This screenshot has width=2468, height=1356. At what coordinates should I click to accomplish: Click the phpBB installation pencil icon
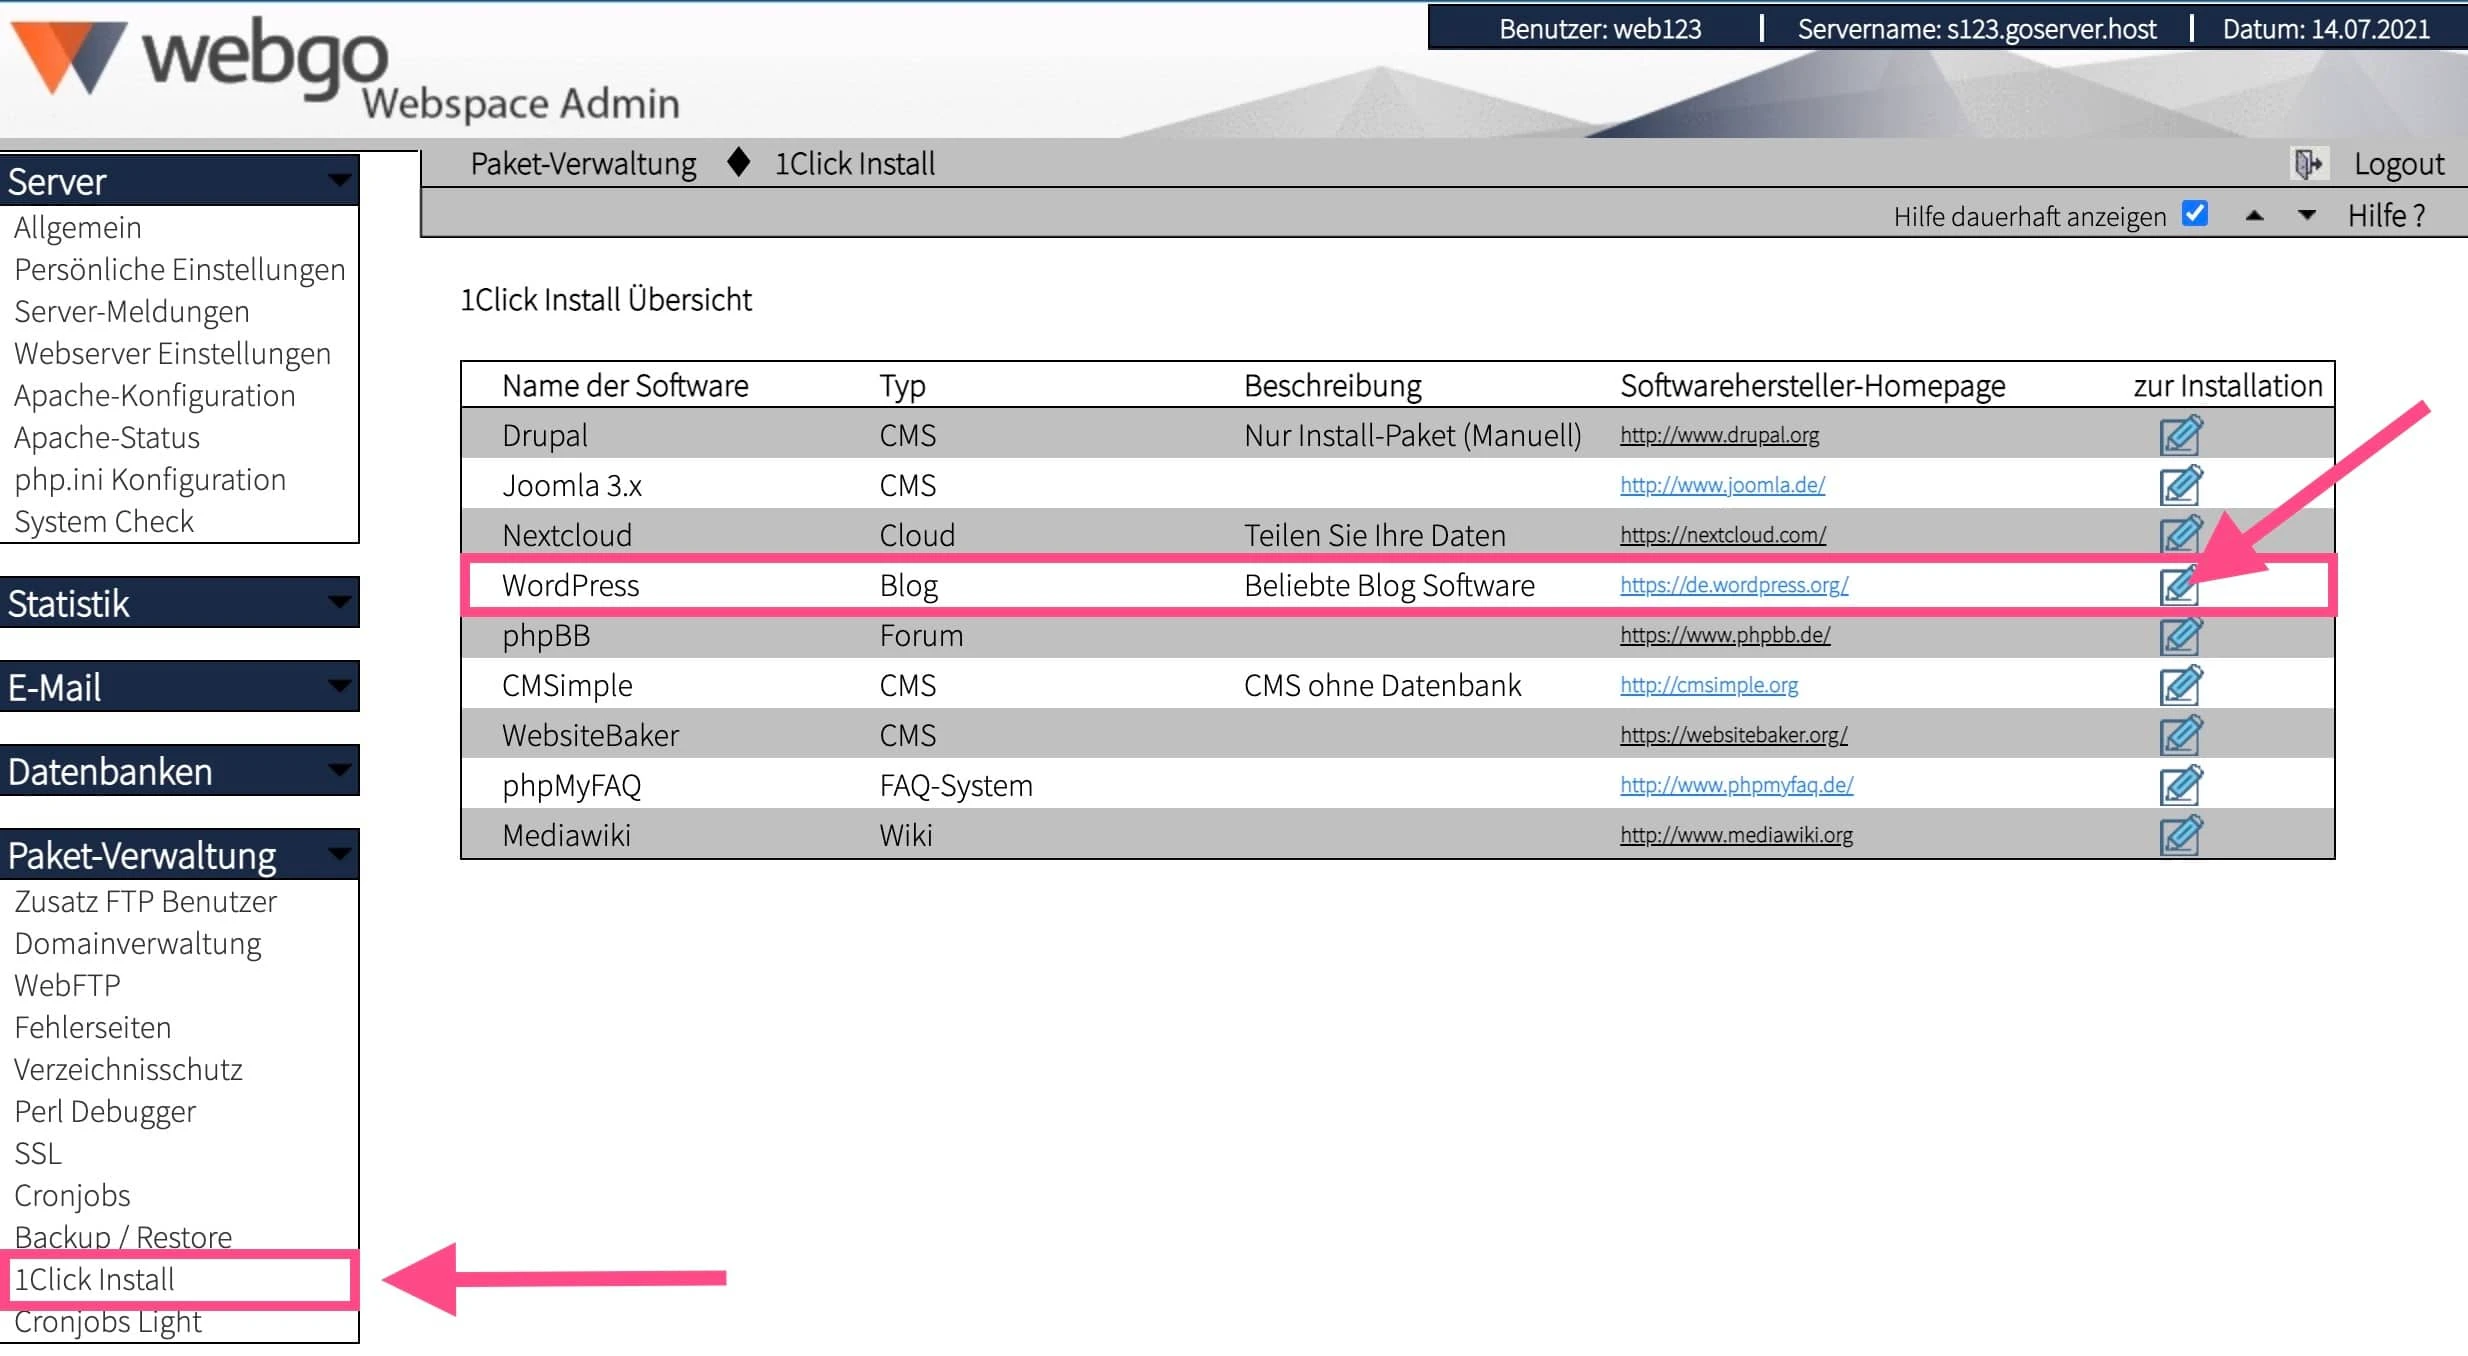click(2181, 635)
